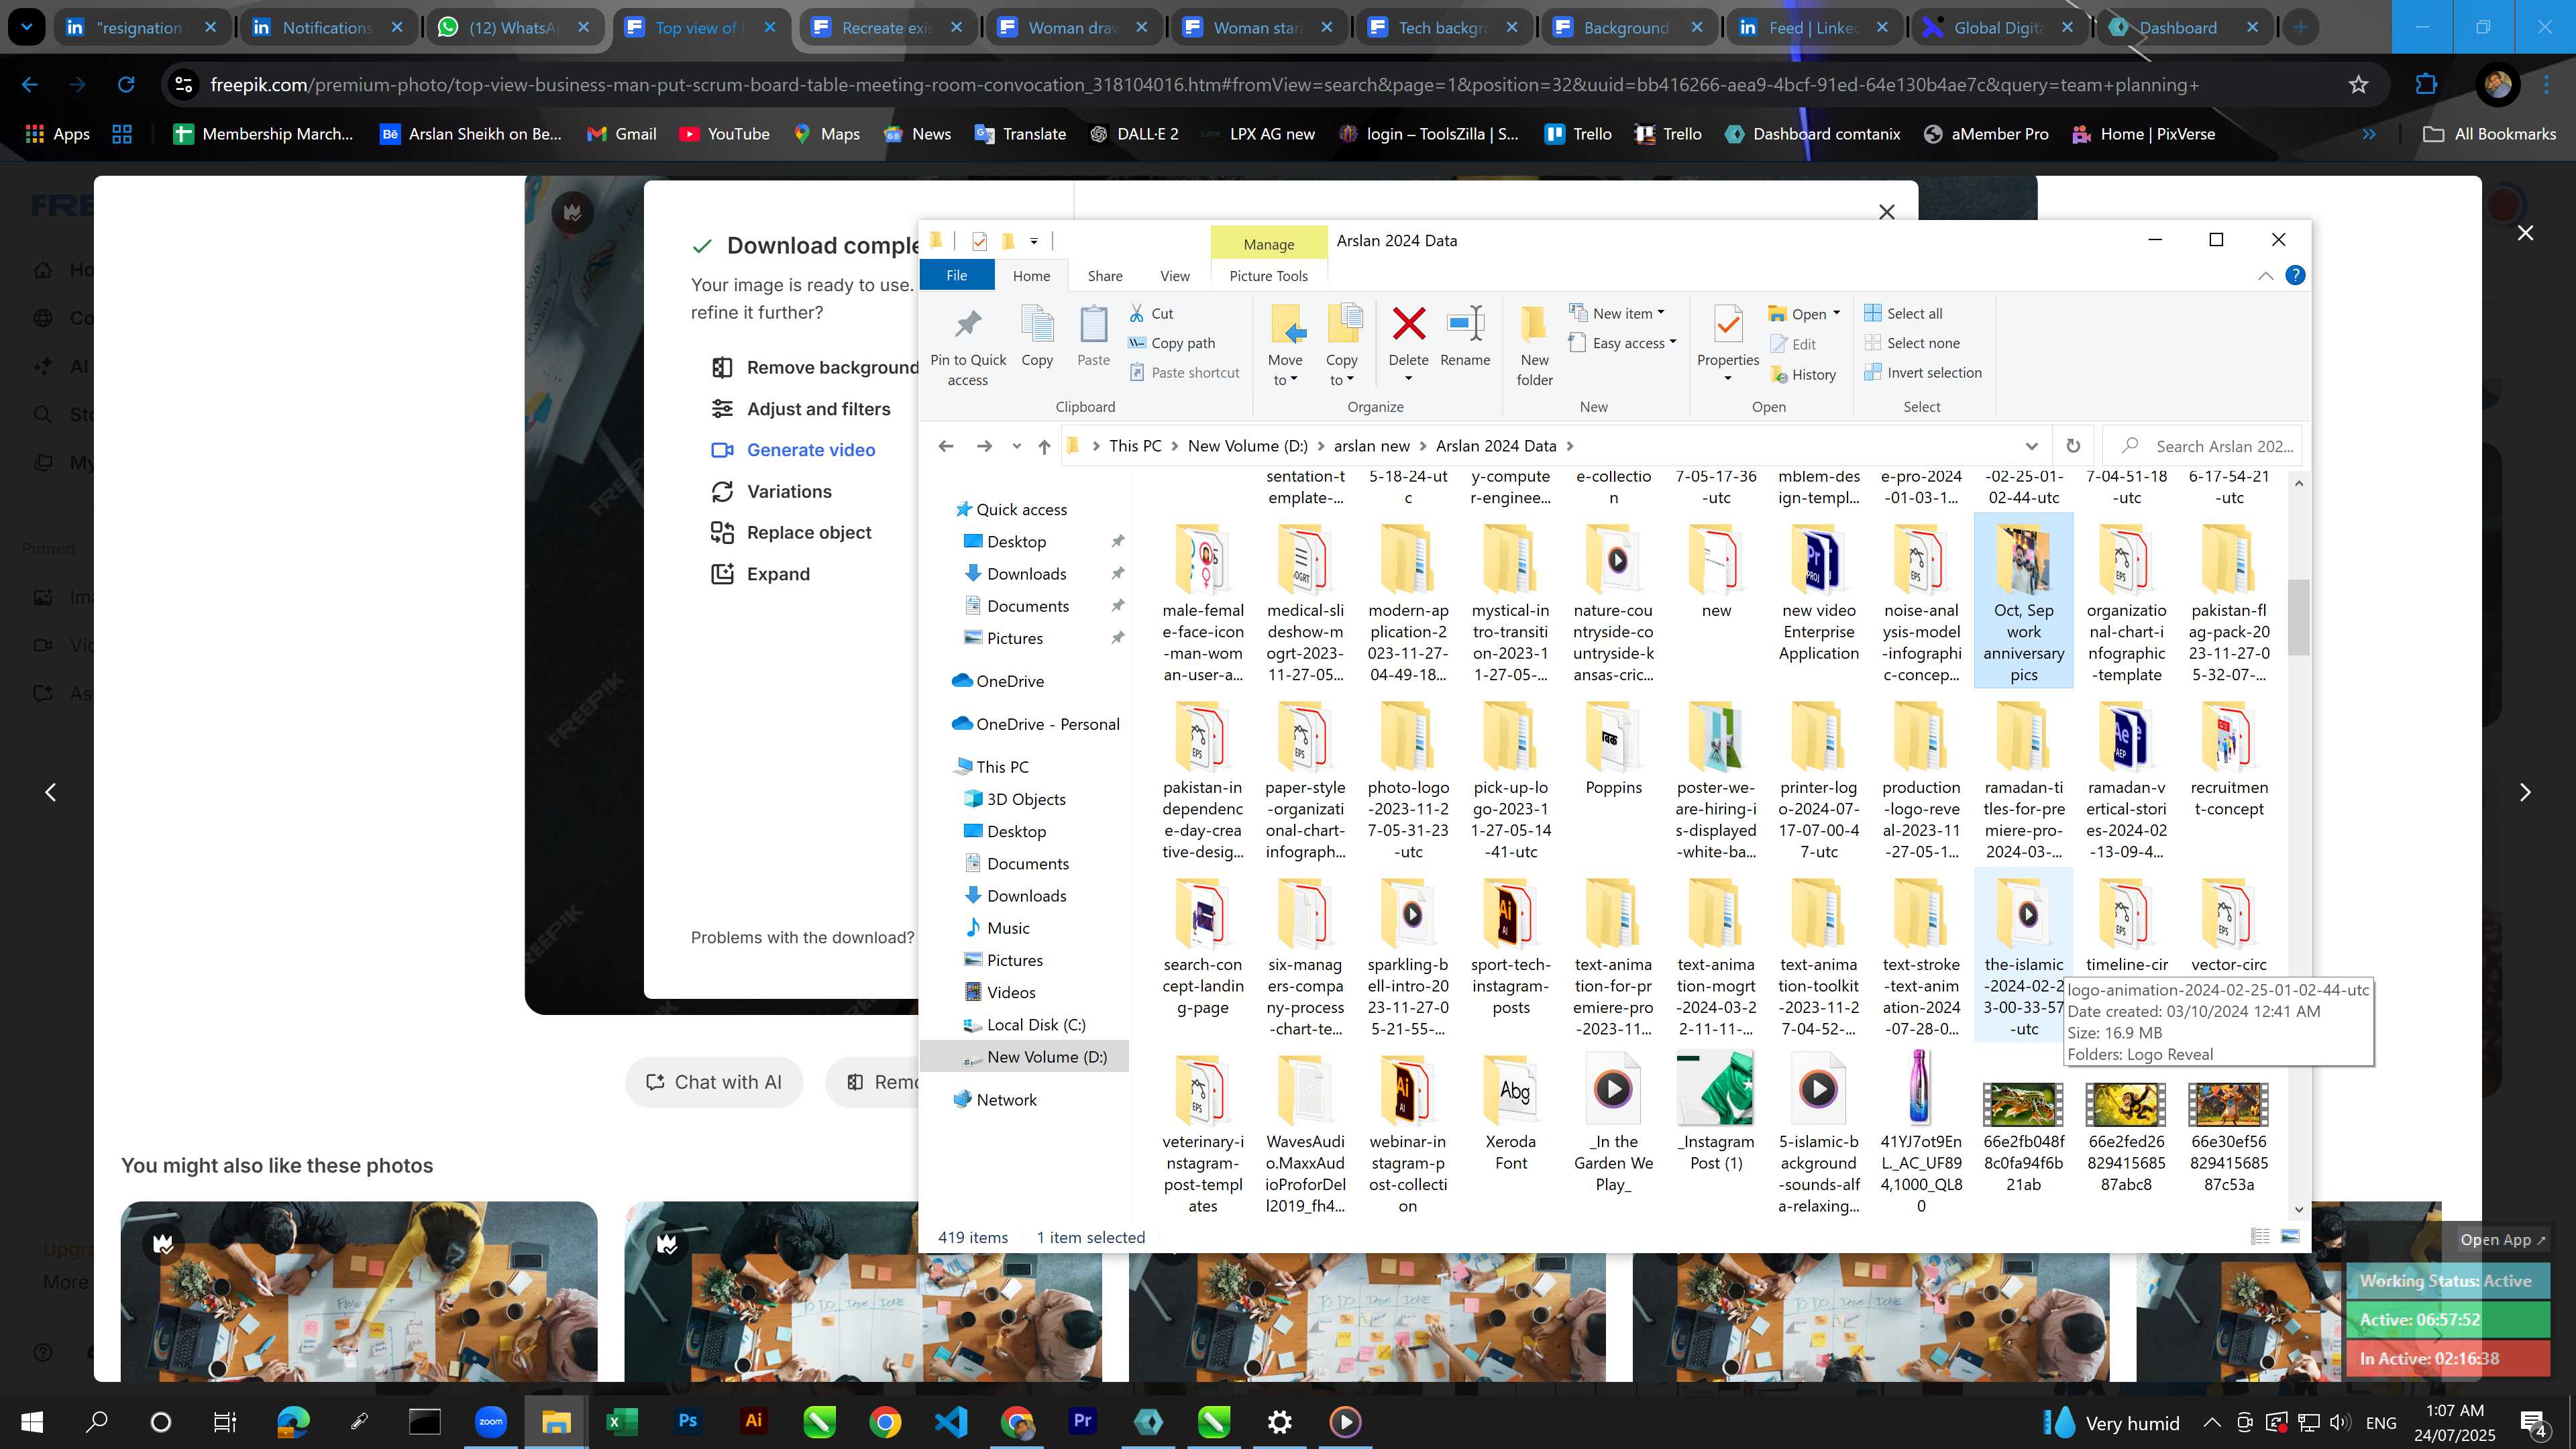Viewport: 2576px width, 1449px height.
Task: Switch to the File tab
Action: [956, 275]
